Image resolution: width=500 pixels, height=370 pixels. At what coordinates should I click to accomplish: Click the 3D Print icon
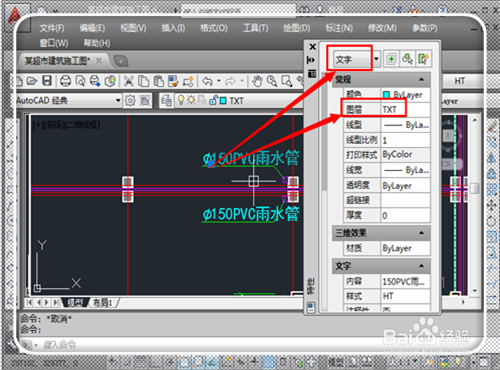110,81
